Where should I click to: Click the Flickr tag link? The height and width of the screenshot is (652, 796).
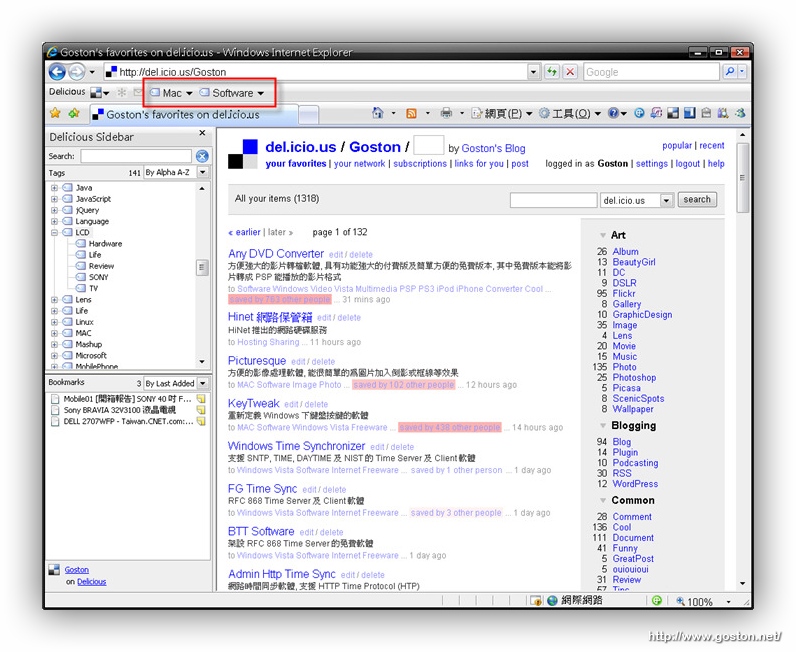623,294
